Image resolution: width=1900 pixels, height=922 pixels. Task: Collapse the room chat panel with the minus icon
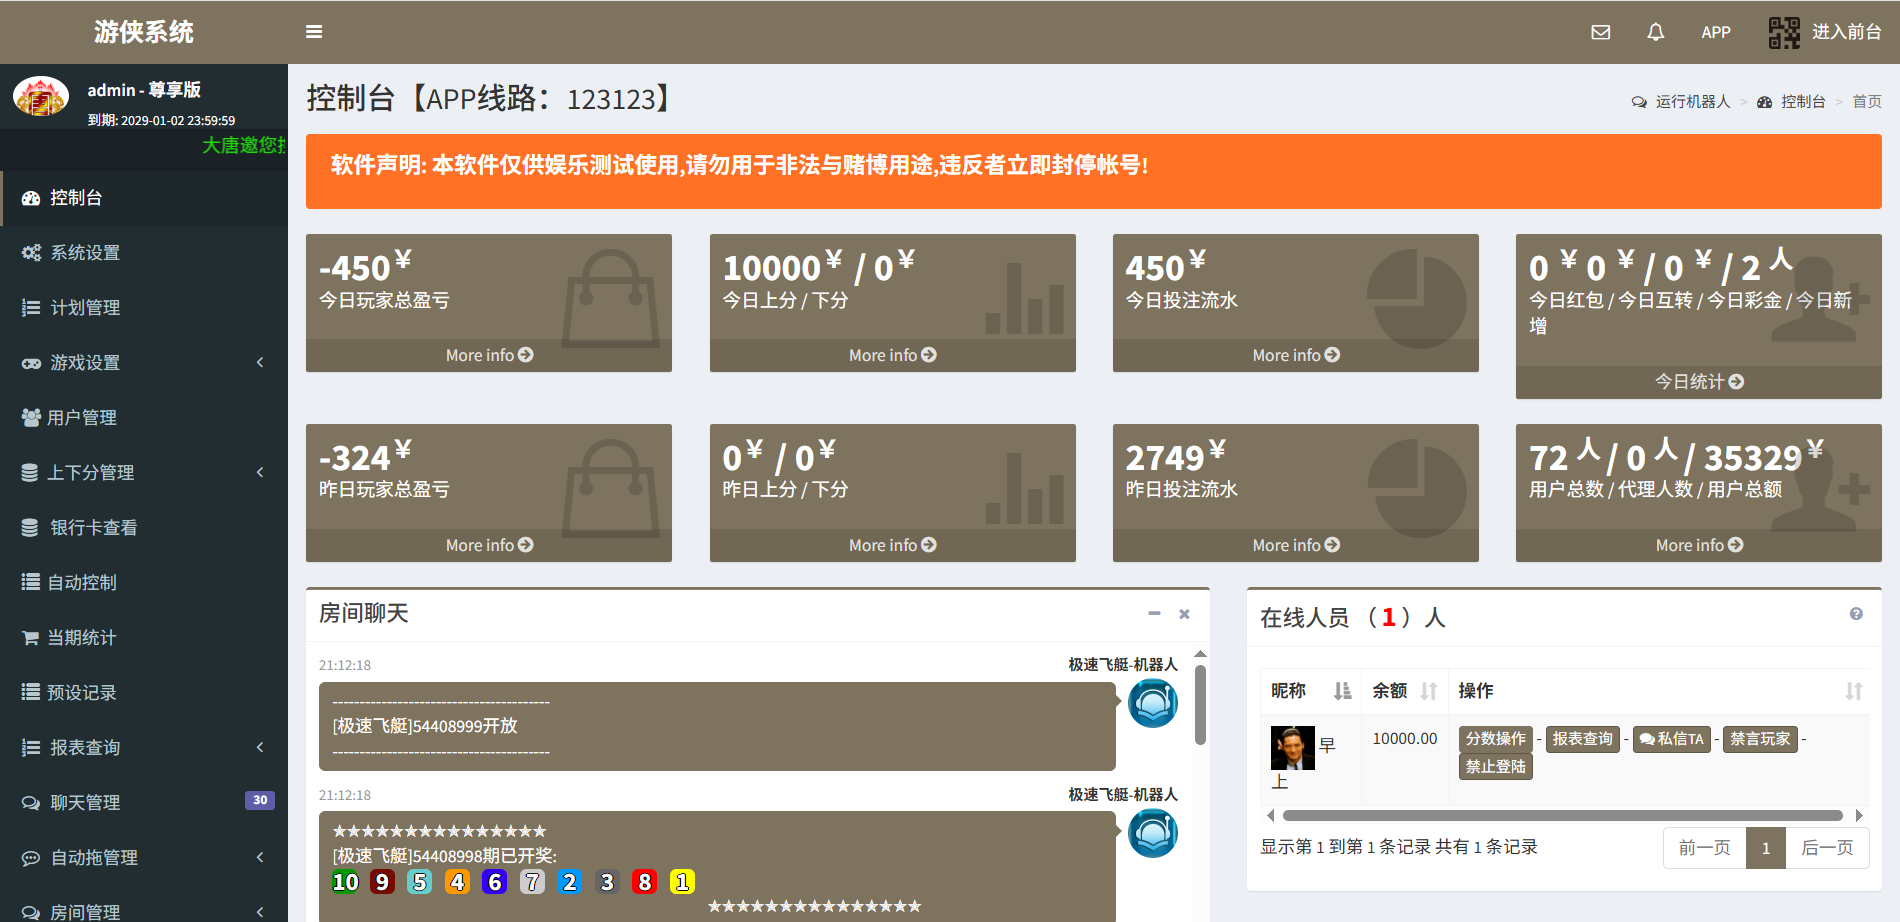(1154, 613)
